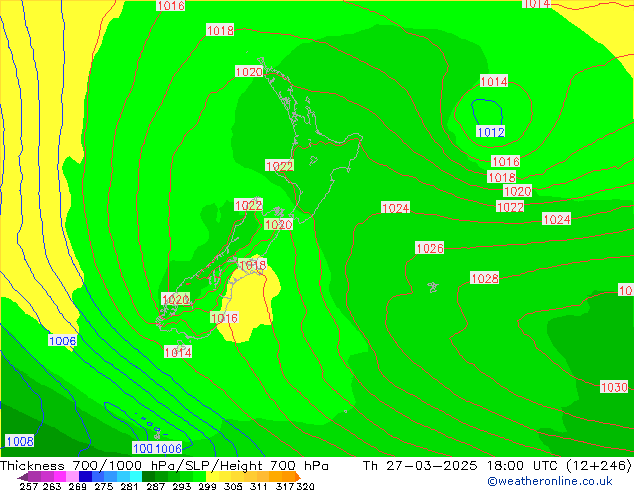Click the 263 legend value
634x490 pixels.
52,486
